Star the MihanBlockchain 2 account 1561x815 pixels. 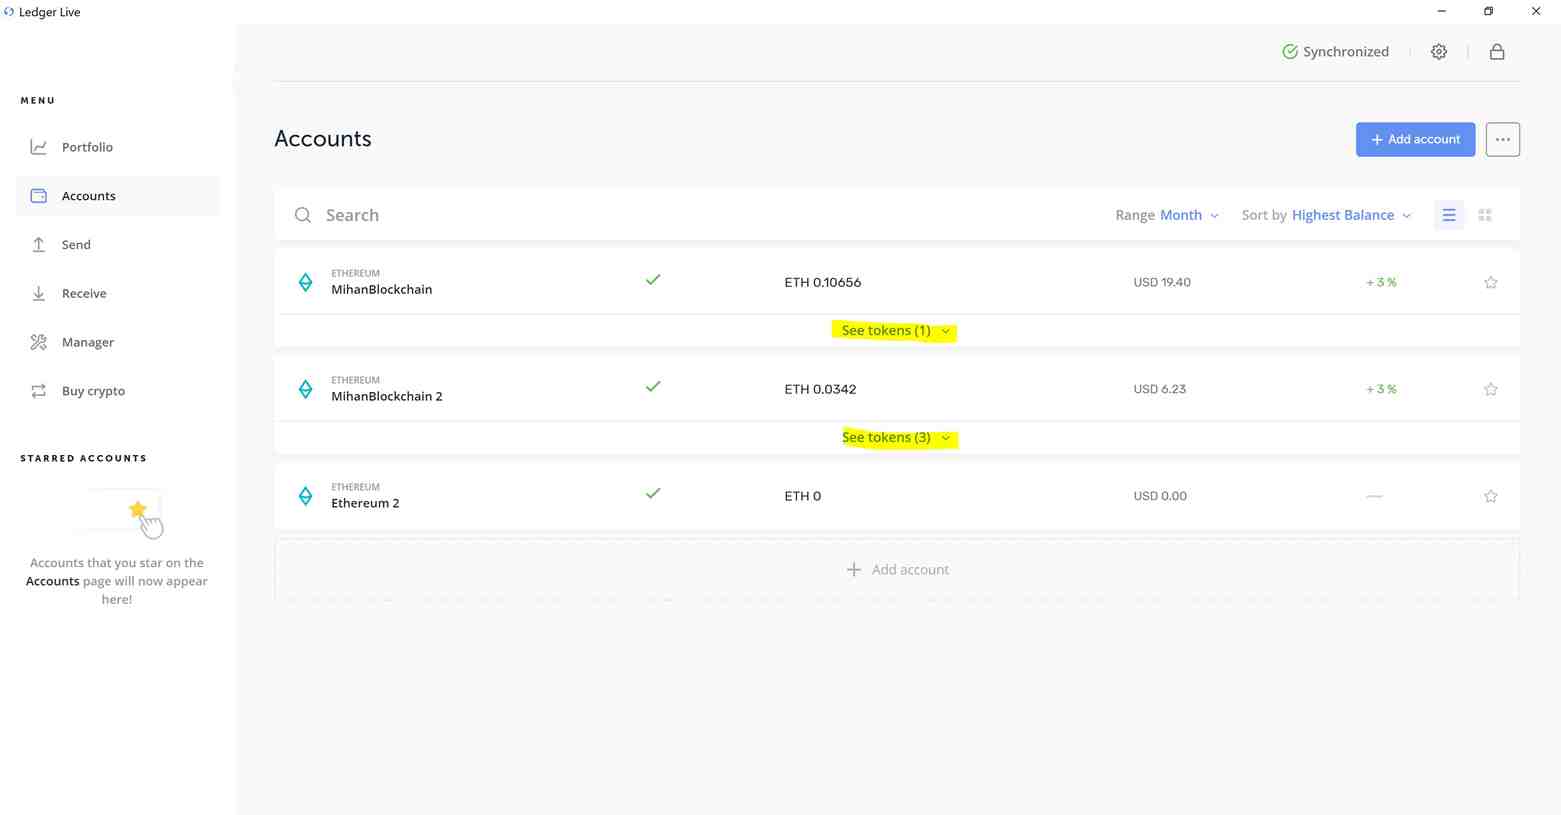click(x=1490, y=389)
